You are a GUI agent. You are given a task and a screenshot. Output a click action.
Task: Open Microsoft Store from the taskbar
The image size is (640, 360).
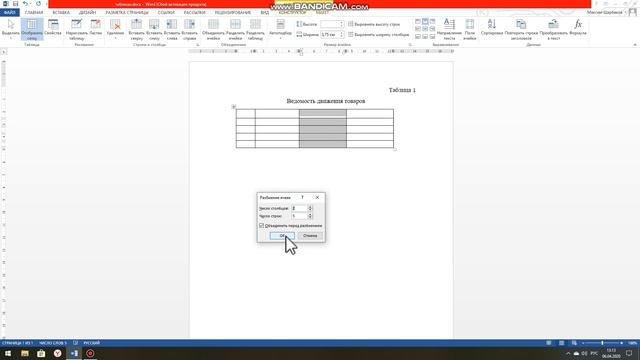tap(41, 353)
